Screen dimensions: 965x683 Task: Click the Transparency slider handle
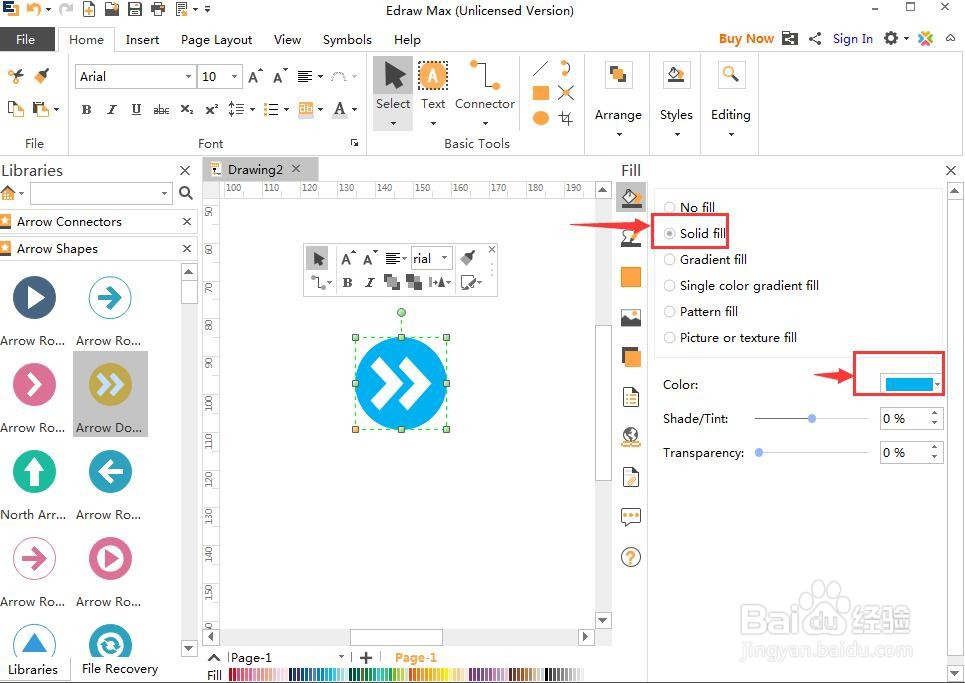(759, 452)
